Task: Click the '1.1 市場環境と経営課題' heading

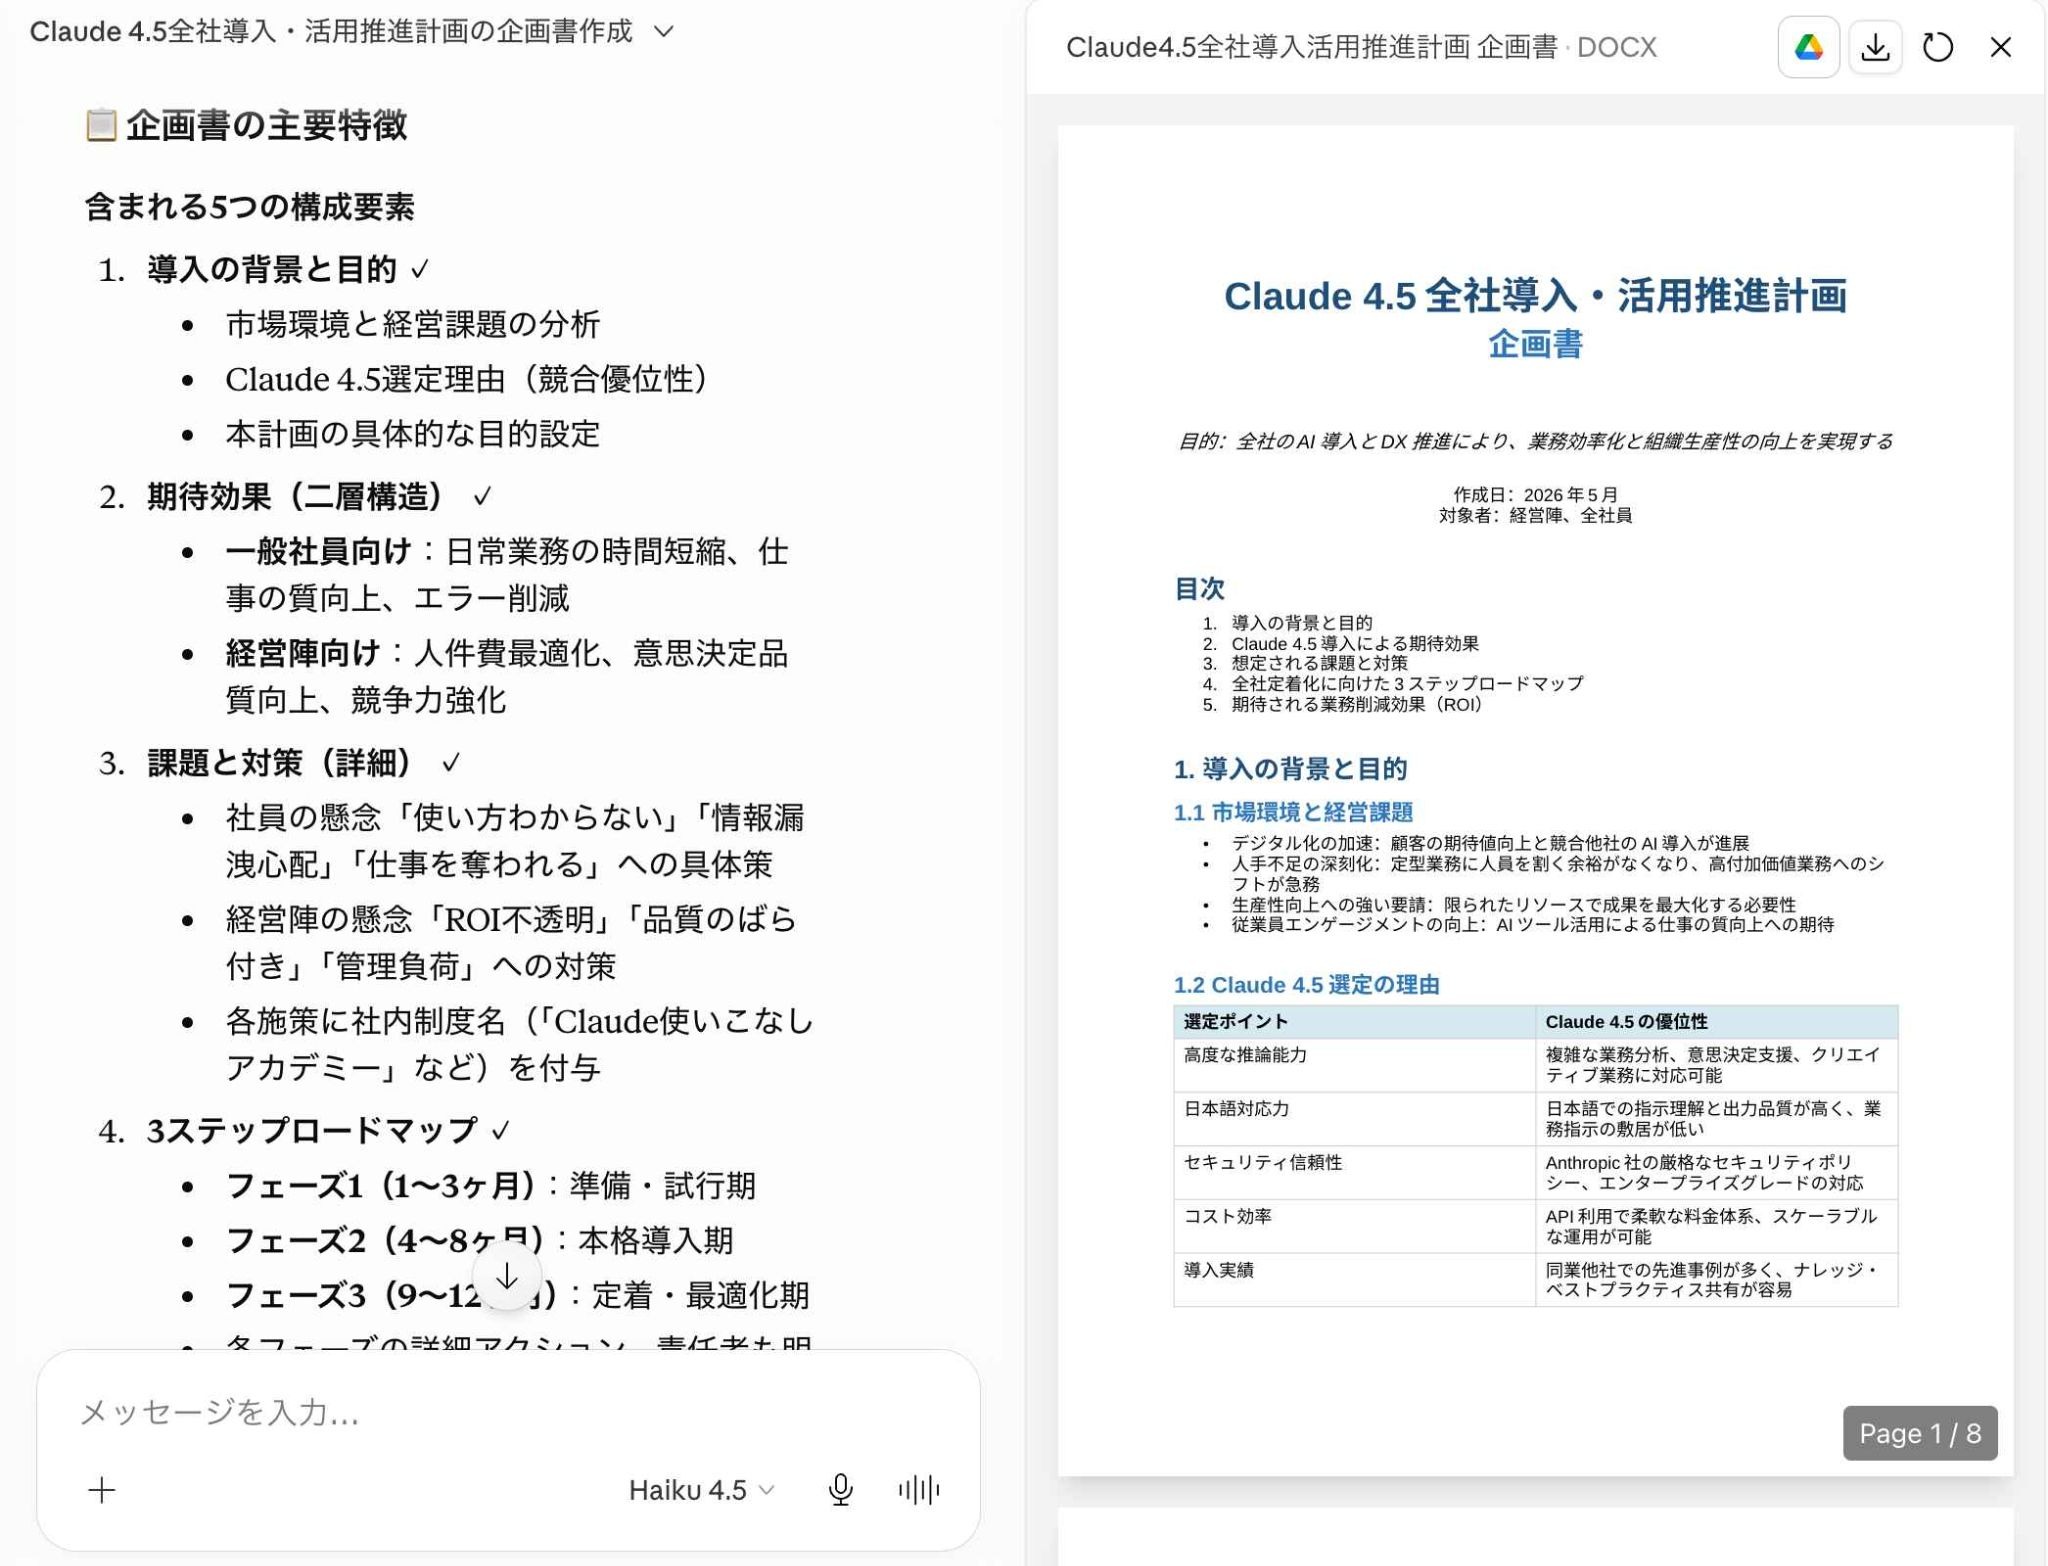Action: [1293, 812]
